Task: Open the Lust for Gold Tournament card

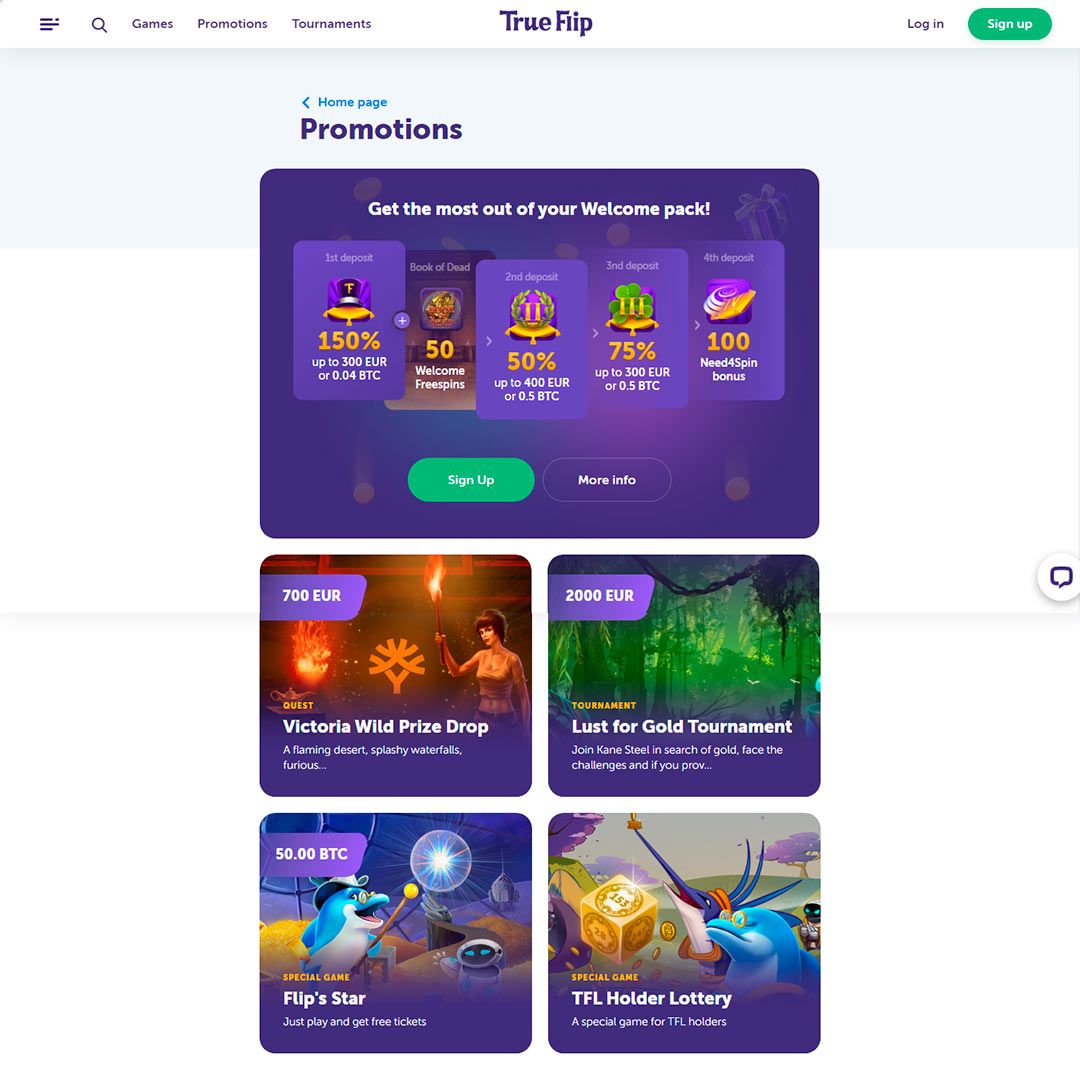Action: click(684, 676)
